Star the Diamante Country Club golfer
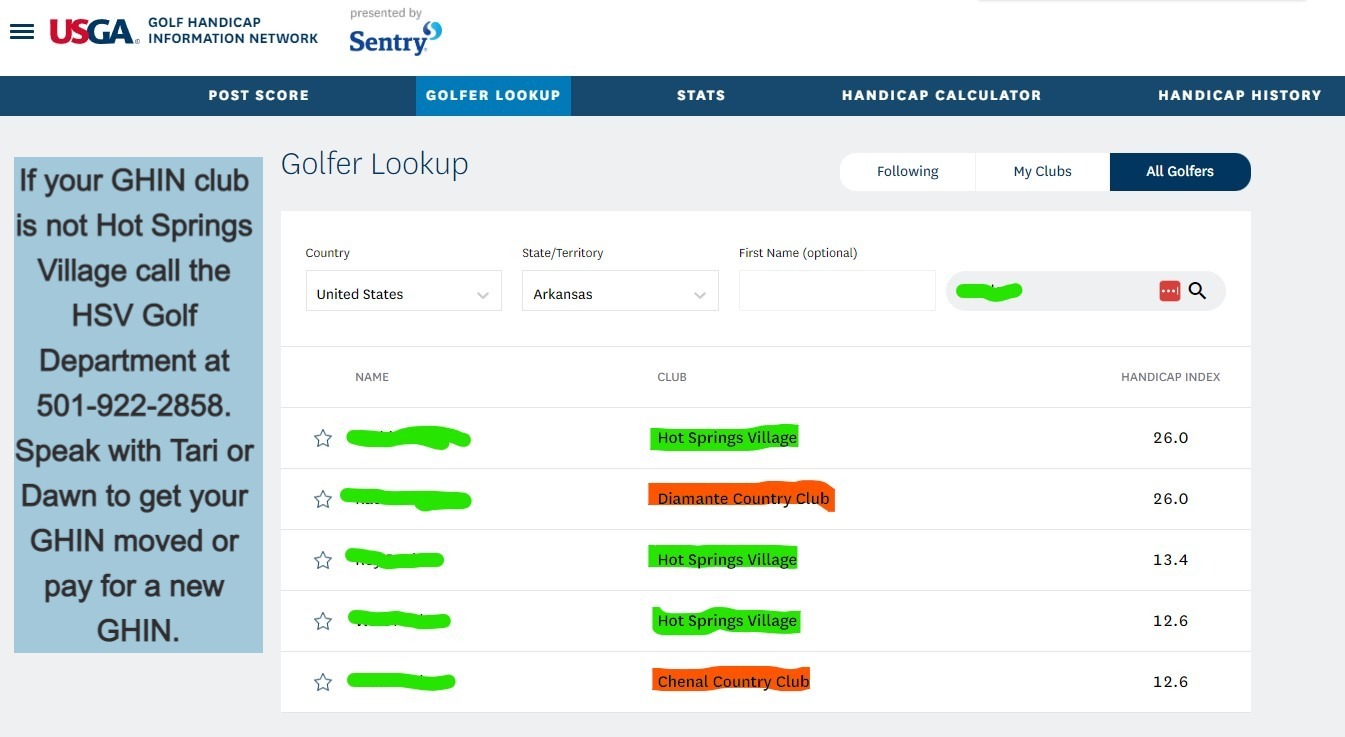 [x=323, y=499]
